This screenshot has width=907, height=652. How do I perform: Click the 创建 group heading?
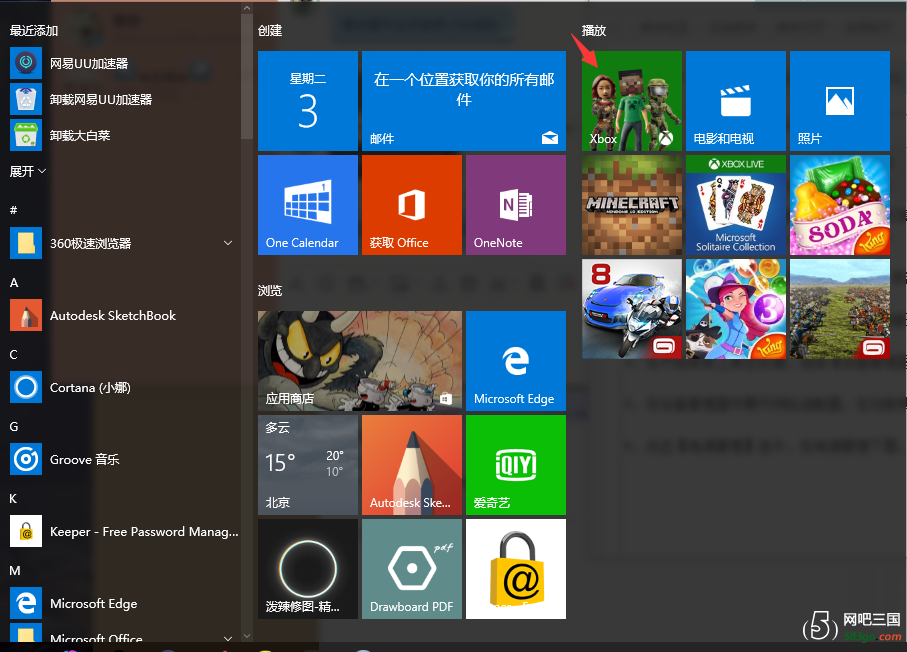(x=270, y=30)
